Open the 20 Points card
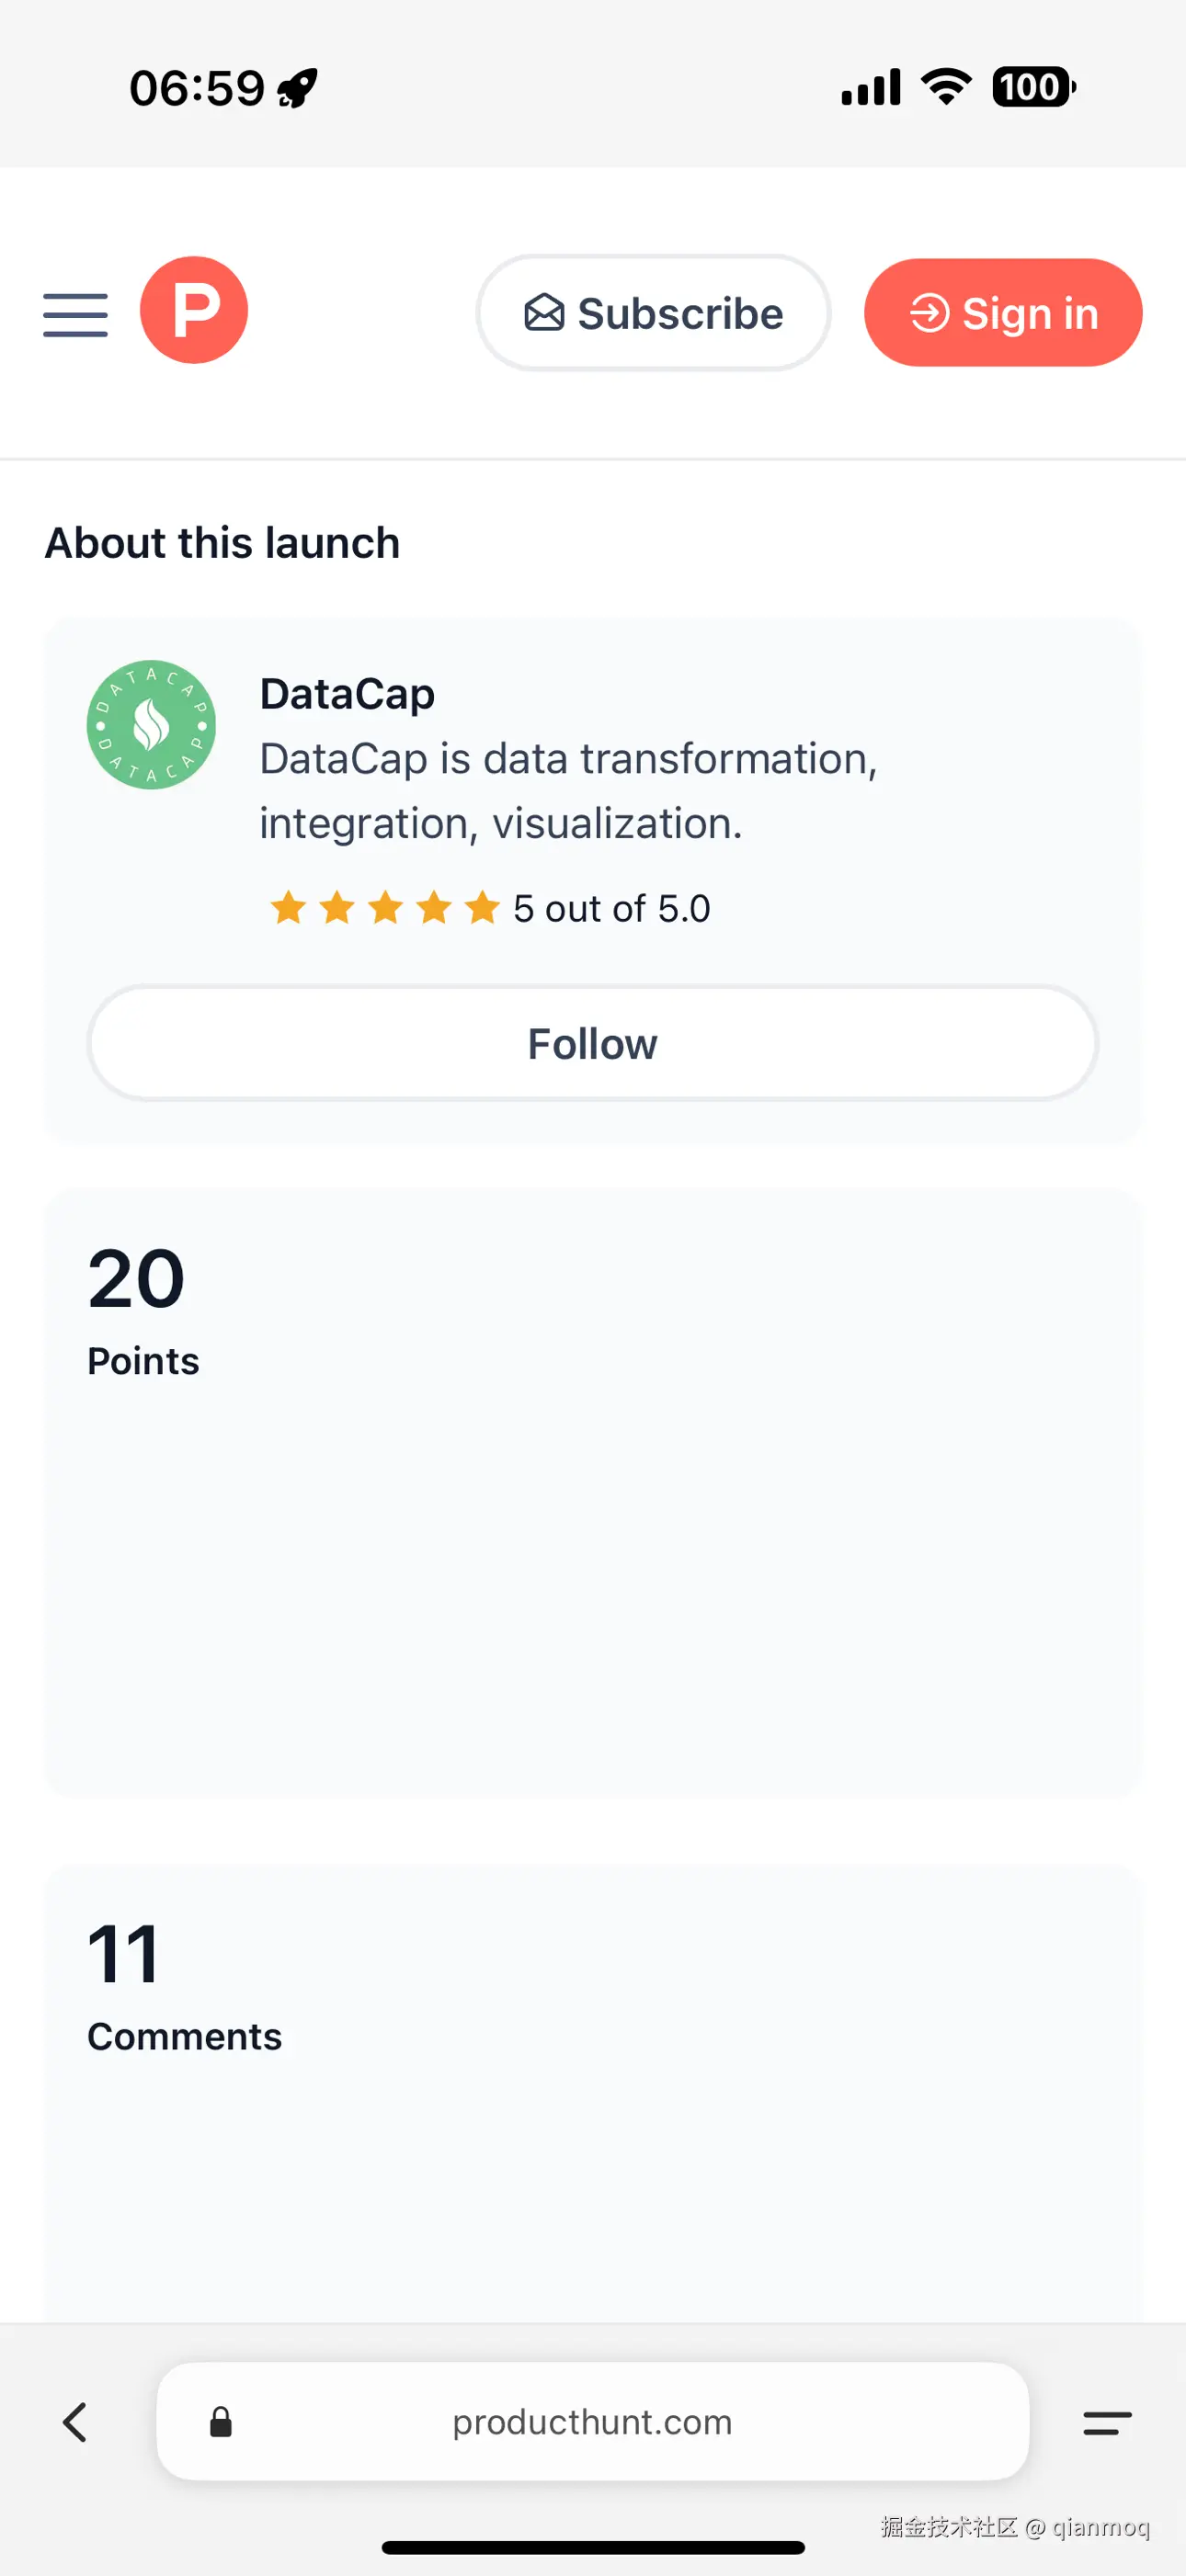1186x2576 pixels. pos(593,1492)
